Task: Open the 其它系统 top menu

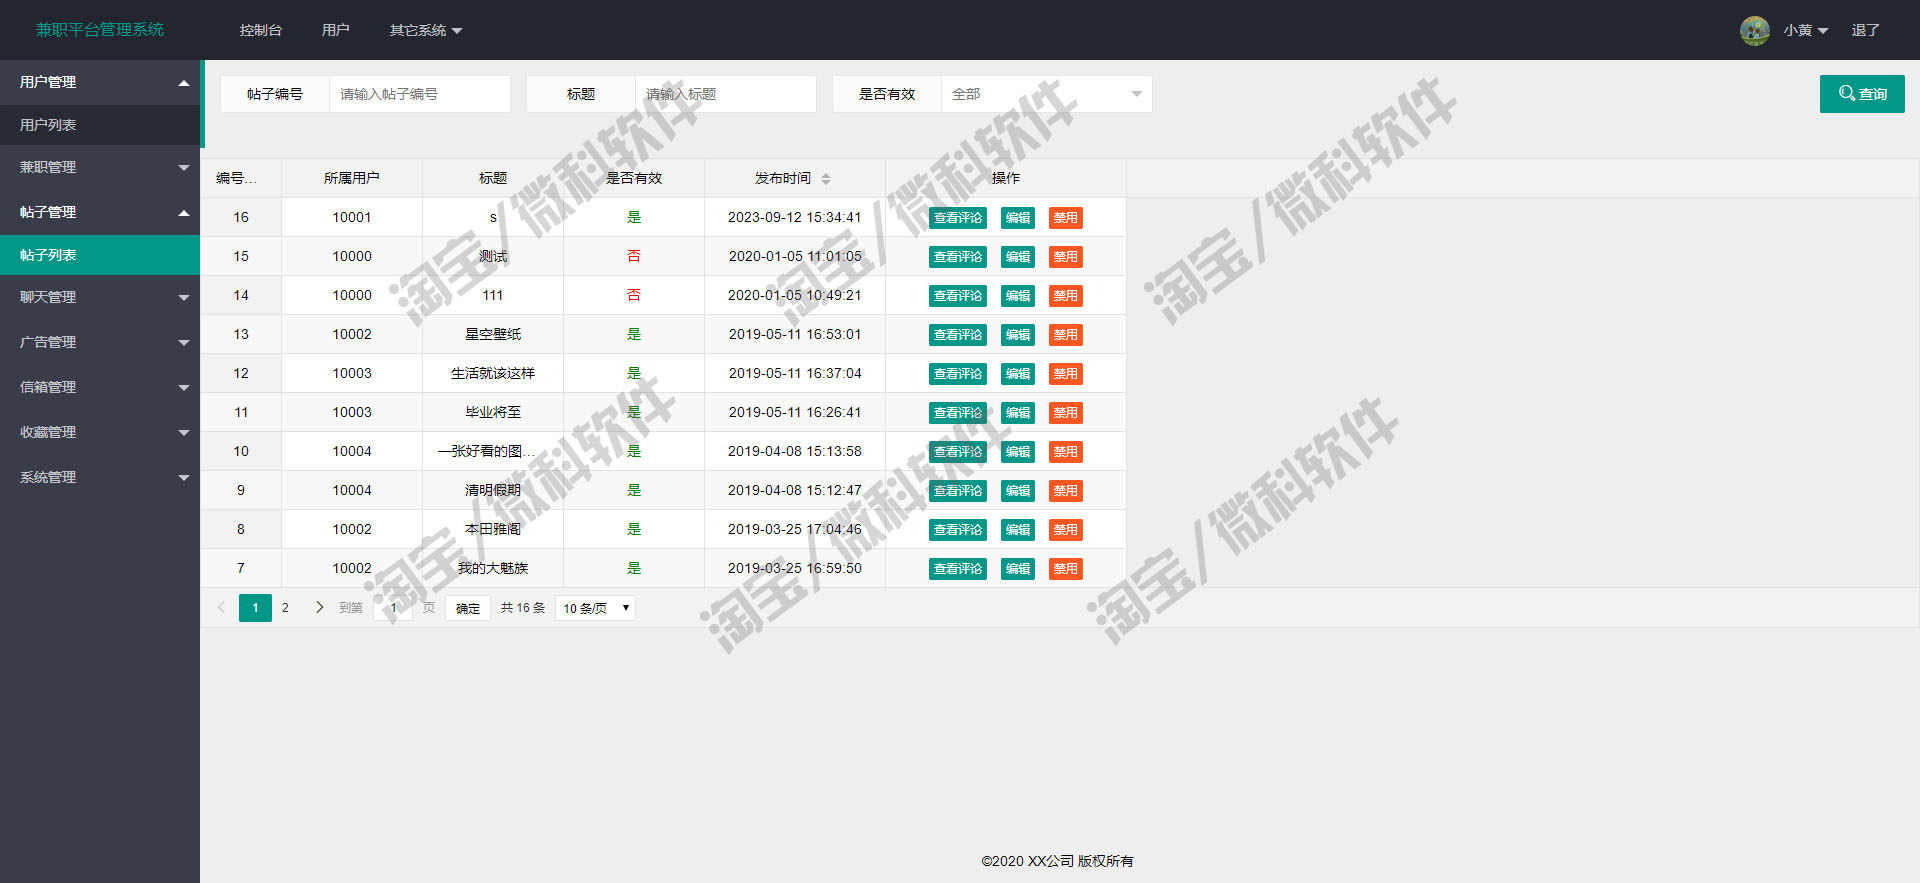Action: 425,30
